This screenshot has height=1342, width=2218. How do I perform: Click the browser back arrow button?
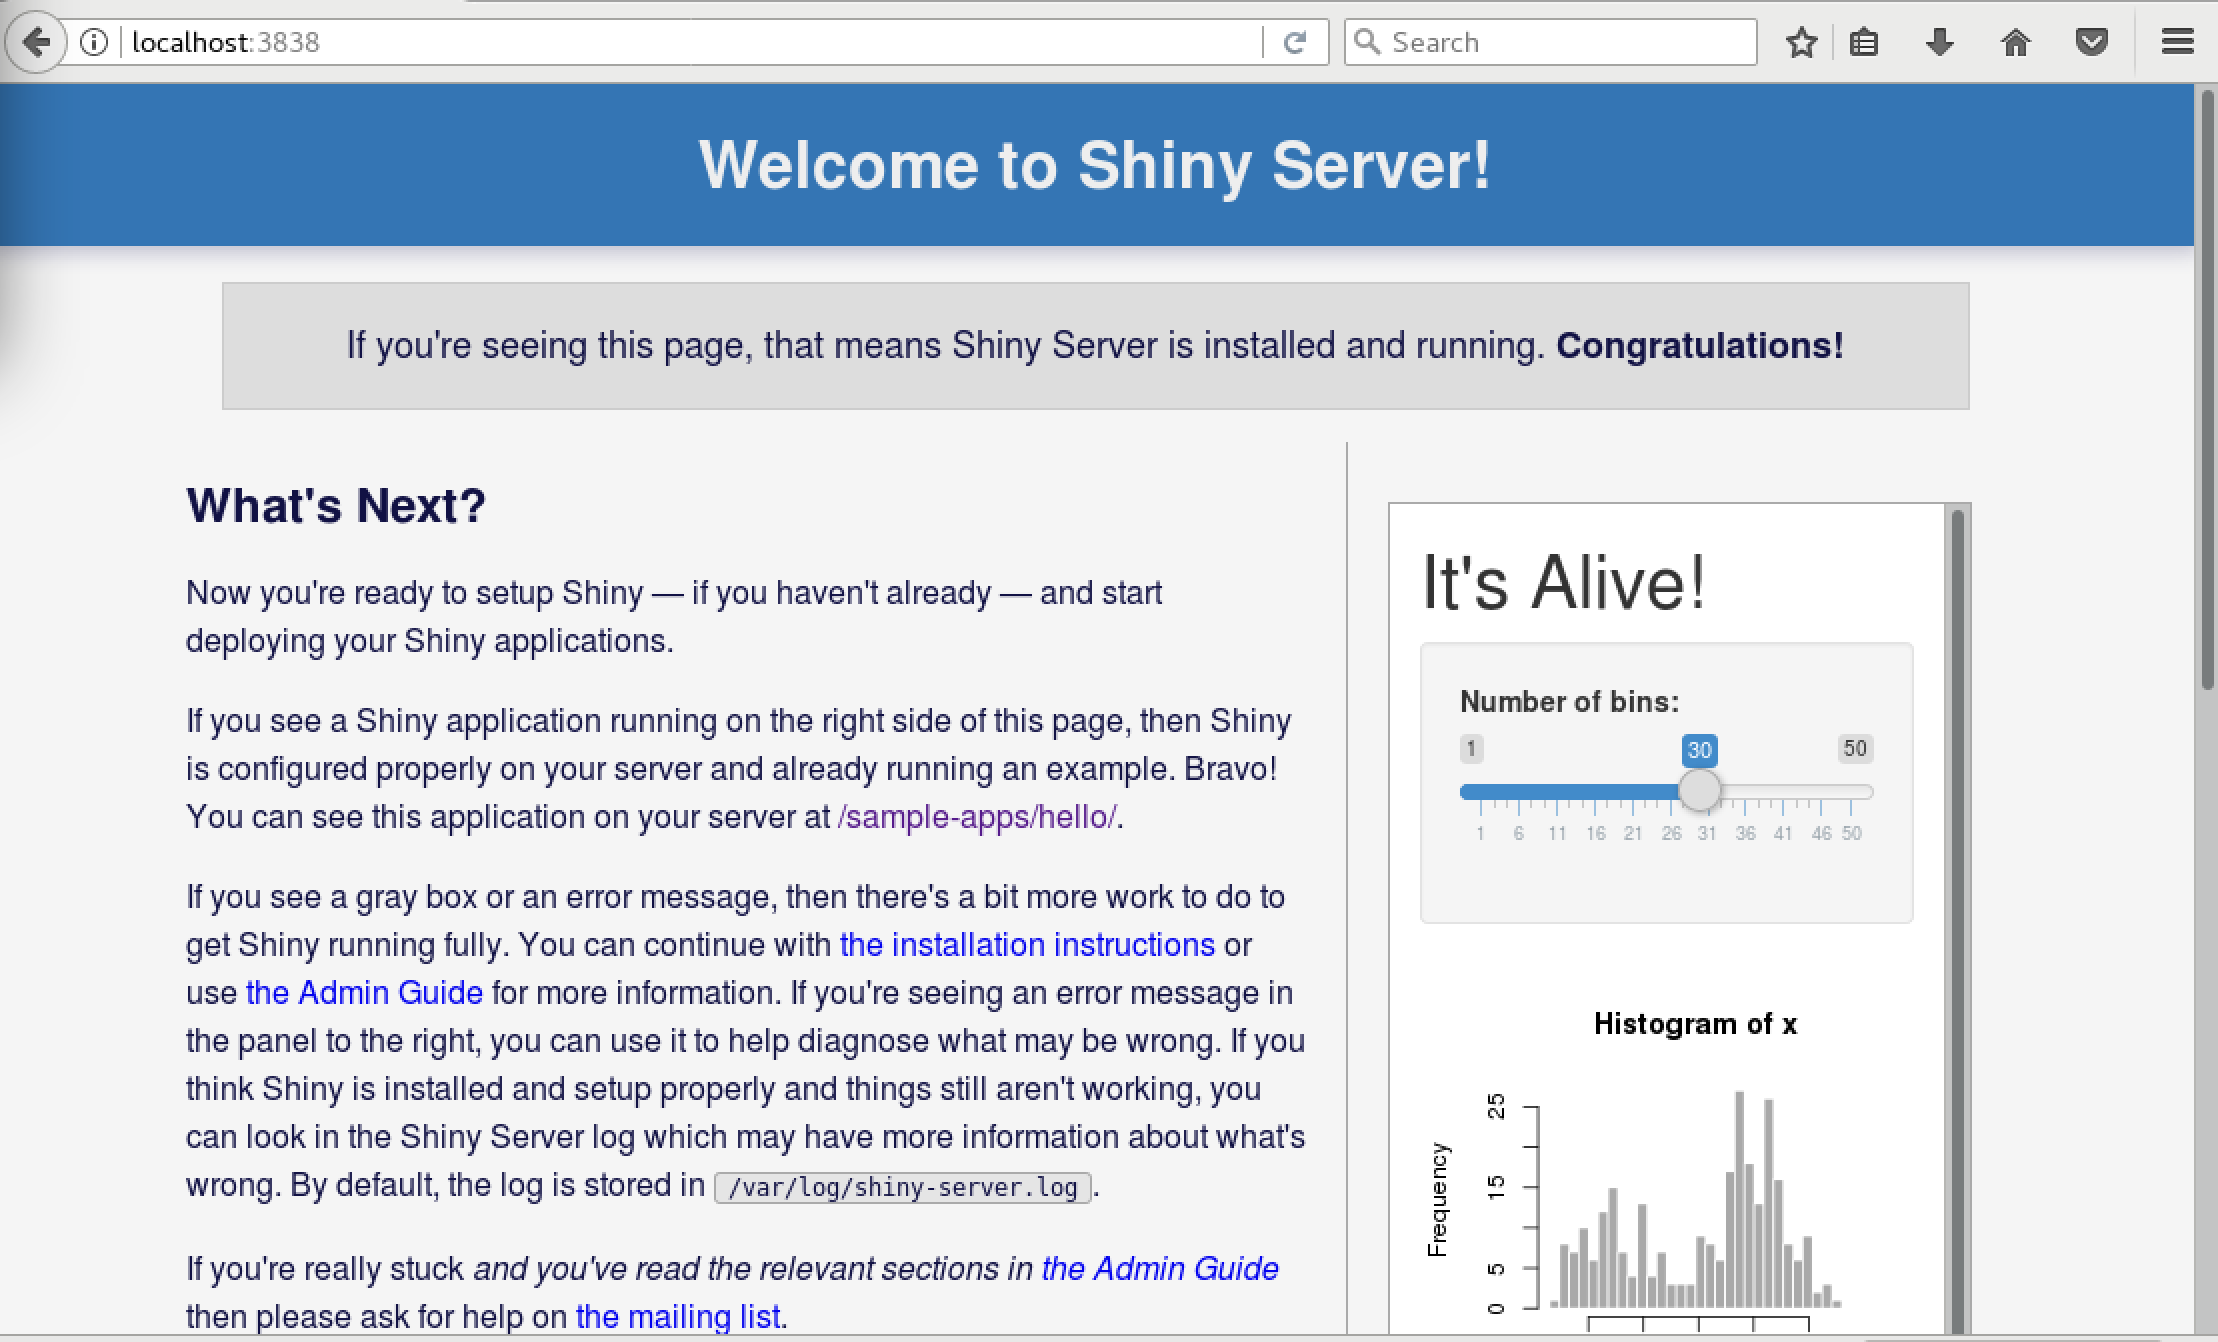coord(37,42)
